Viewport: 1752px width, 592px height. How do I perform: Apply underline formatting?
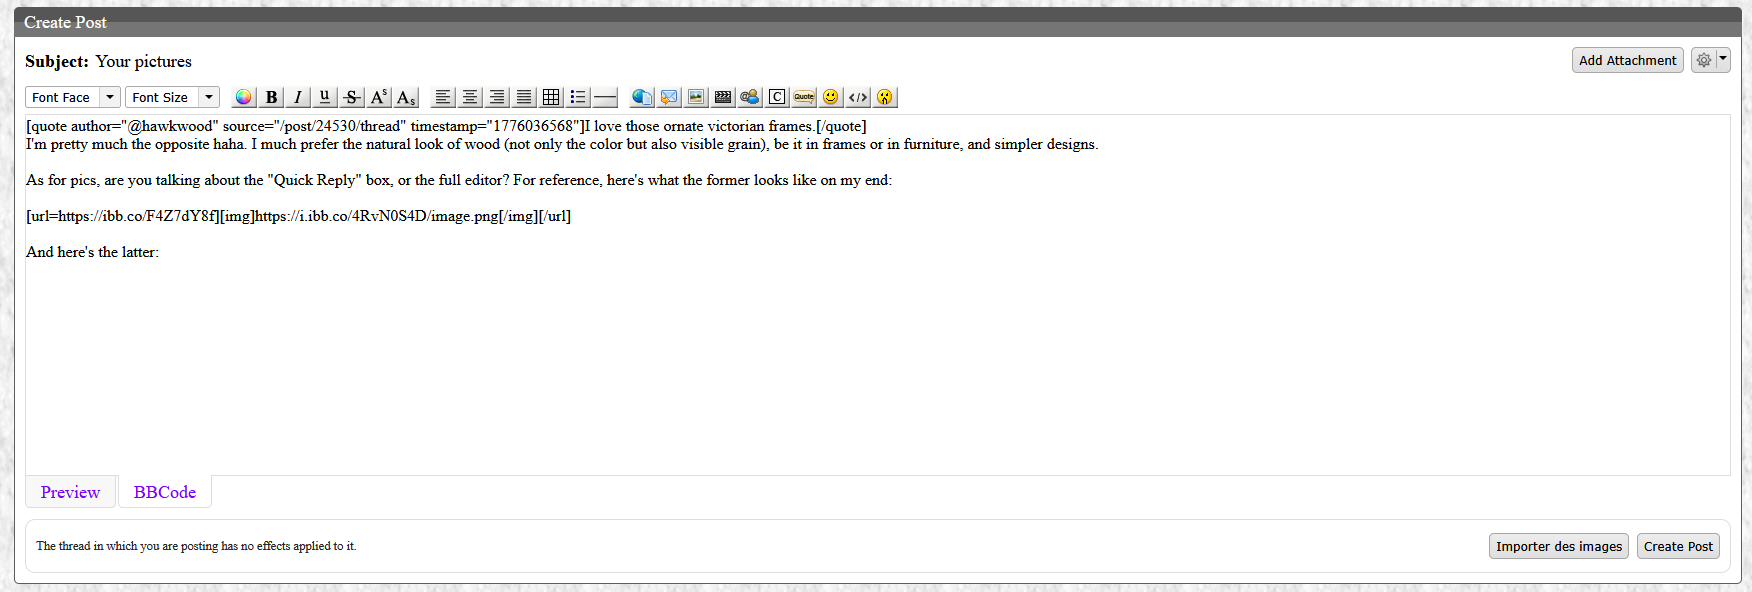[x=324, y=97]
